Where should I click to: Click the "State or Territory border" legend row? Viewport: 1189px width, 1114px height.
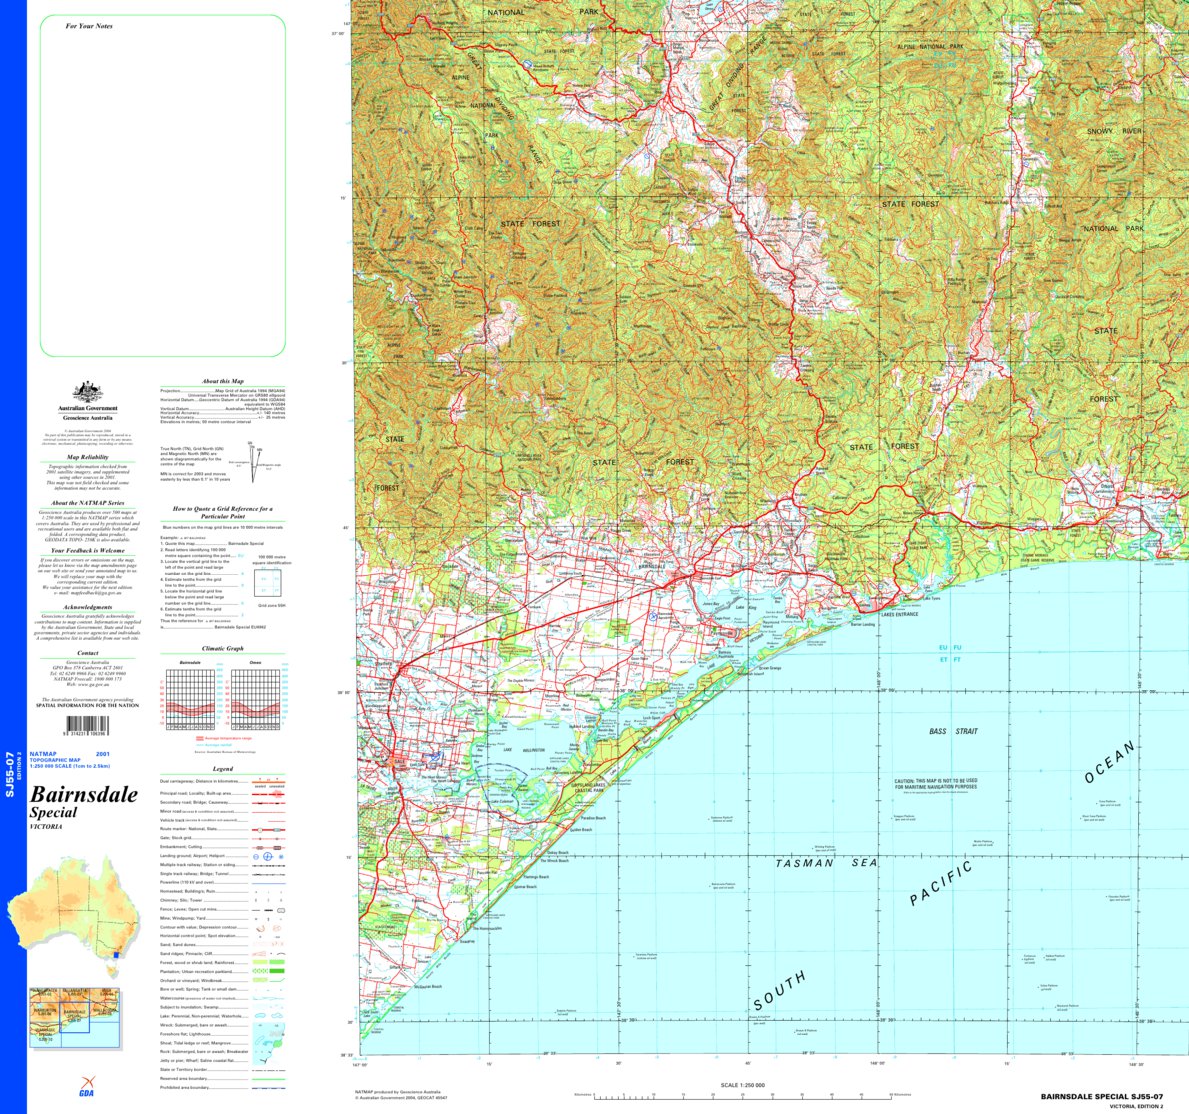point(223,1069)
